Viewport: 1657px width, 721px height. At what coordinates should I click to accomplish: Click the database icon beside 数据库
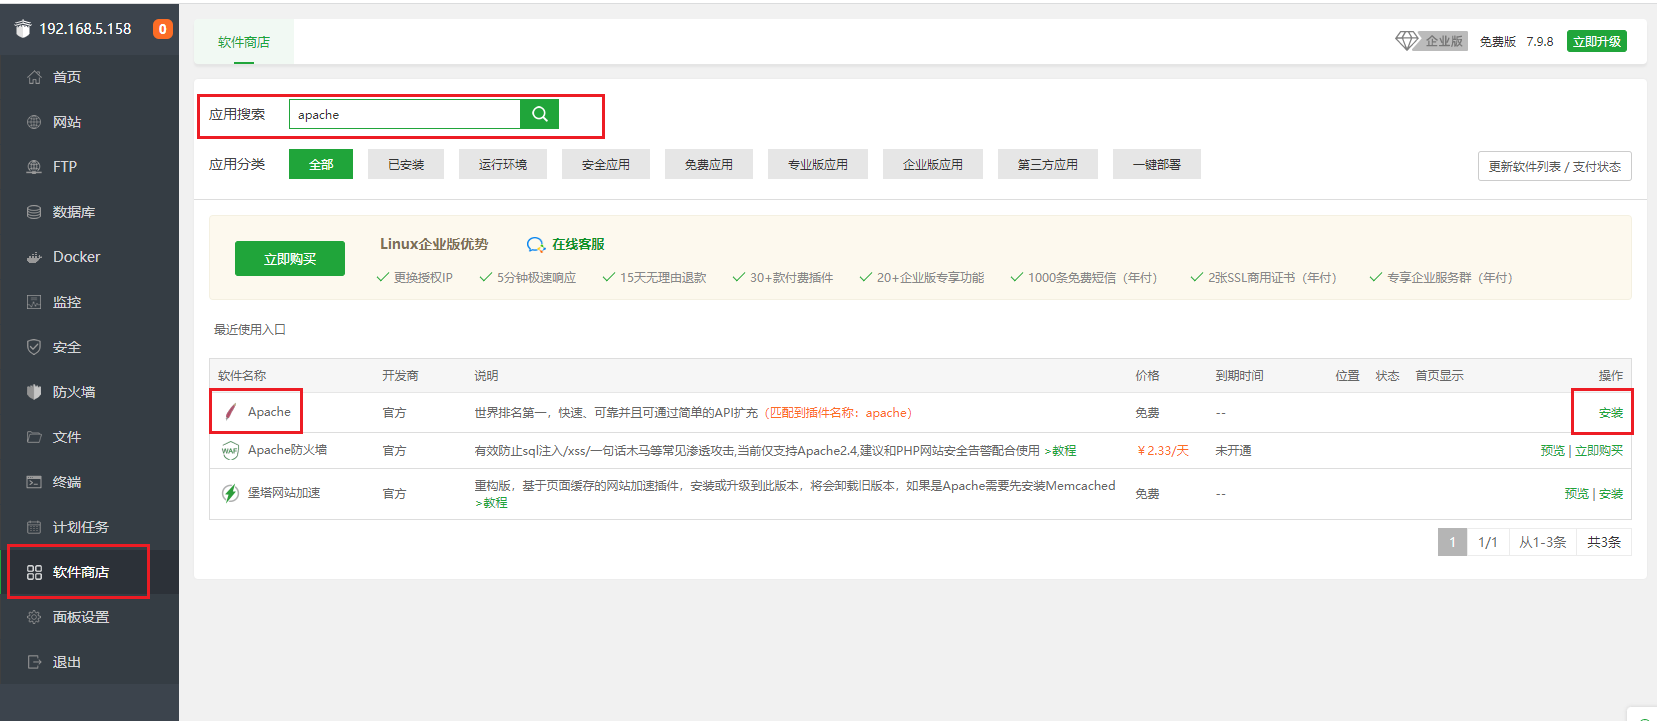[x=34, y=212]
